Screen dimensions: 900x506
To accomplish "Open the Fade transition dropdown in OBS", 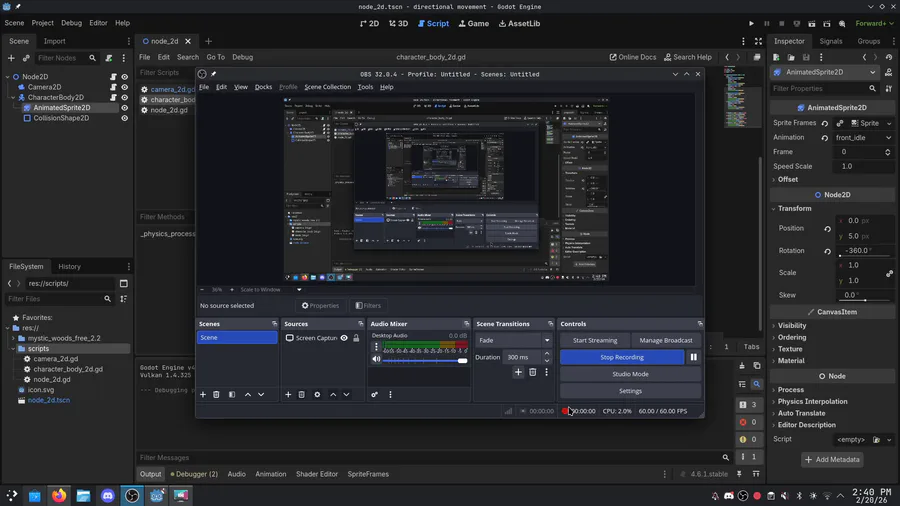I will [513, 340].
